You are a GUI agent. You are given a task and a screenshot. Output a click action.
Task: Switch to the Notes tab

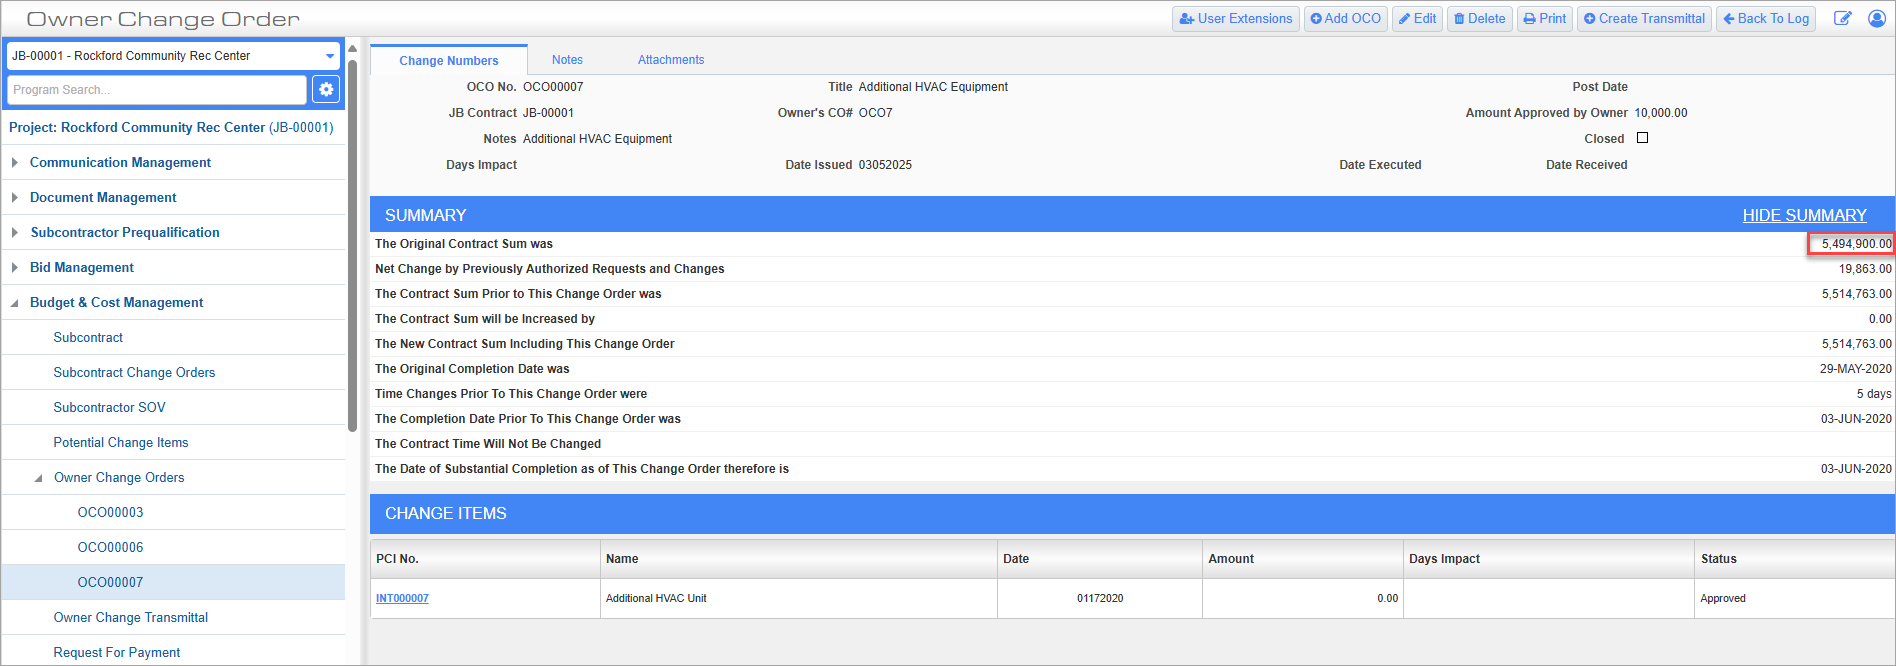[x=567, y=60]
